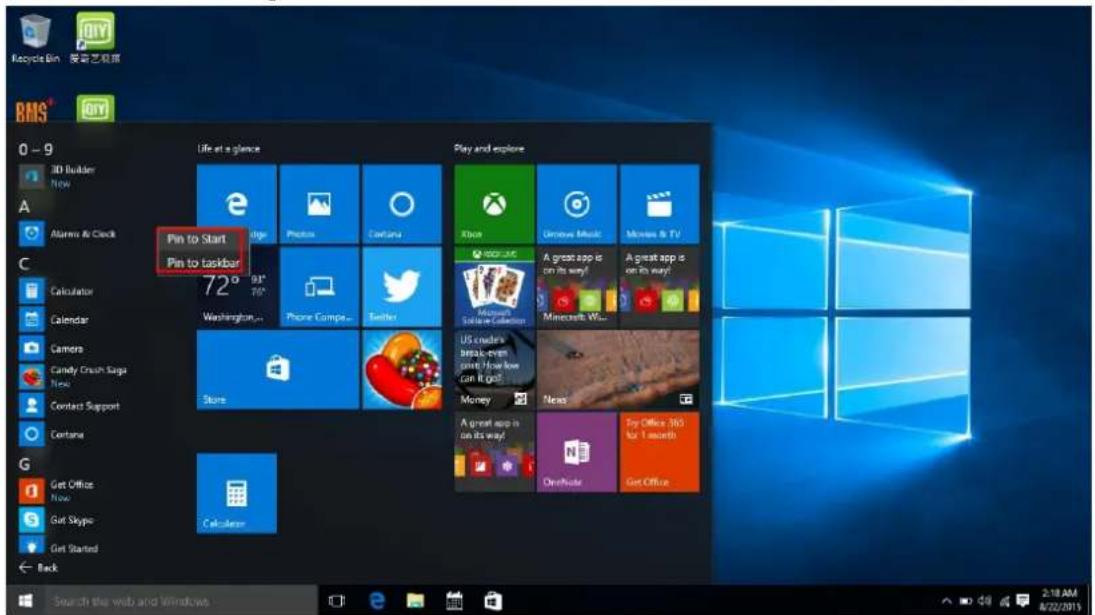Open volume control in system tray
Image resolution: width=1095 pixels, height=615 pixels.
(985, 601)
